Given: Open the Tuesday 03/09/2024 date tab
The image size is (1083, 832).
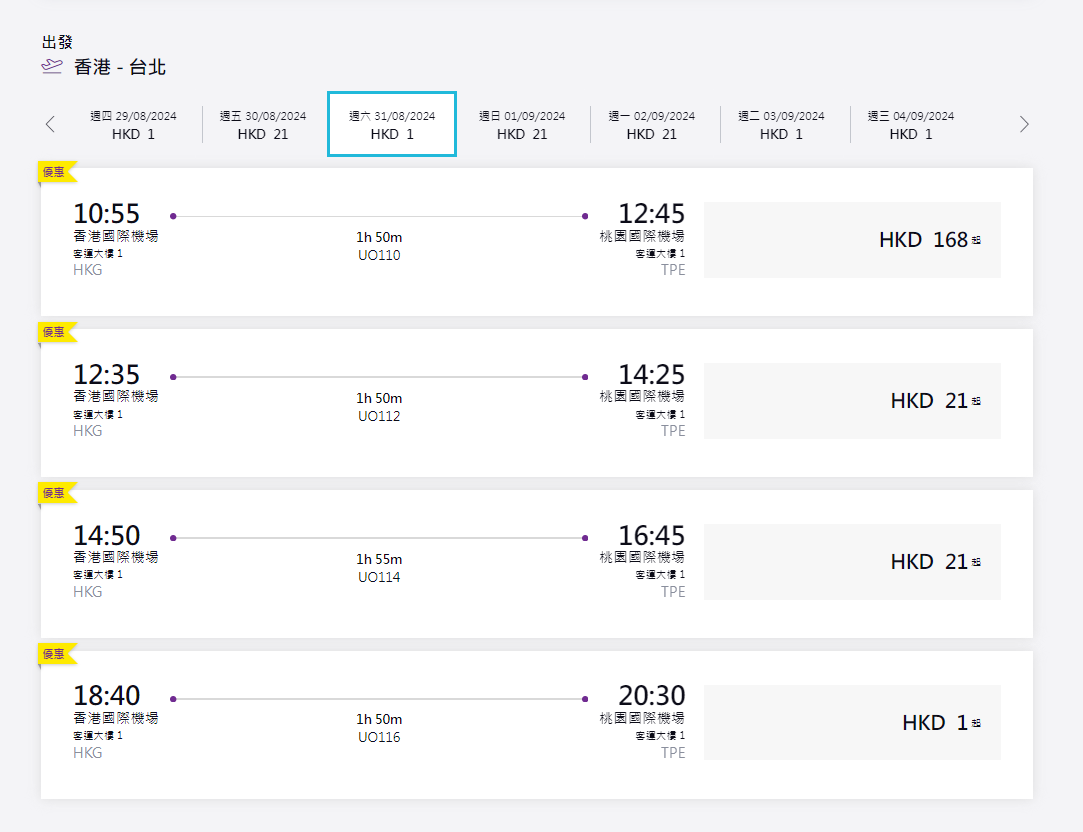Looking at the screenshot, I should [781, 125].
